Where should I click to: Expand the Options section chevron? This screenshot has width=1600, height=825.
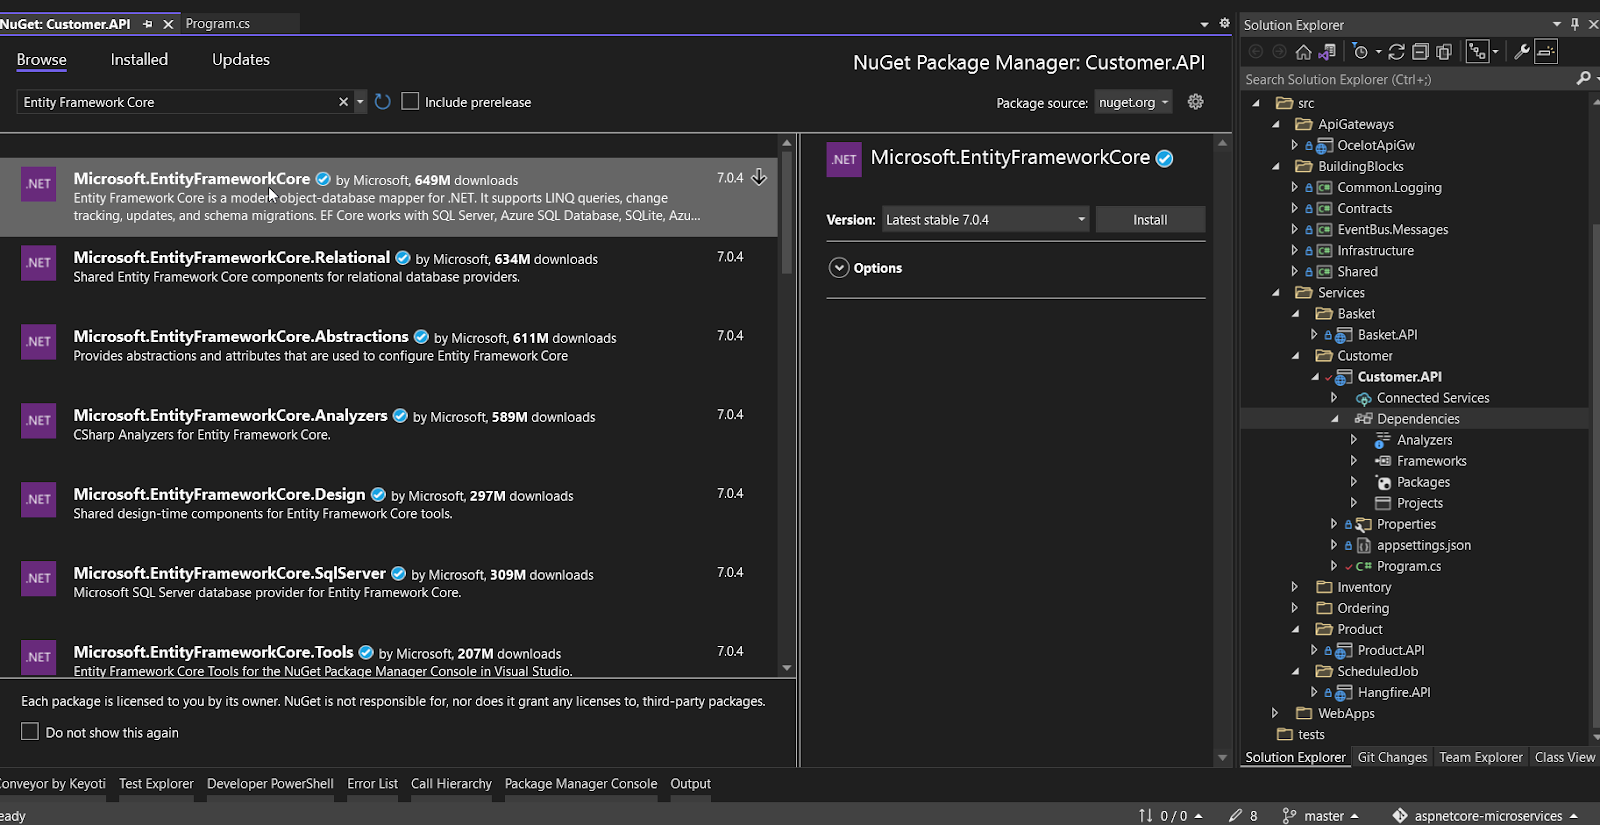tap(839, 268)
